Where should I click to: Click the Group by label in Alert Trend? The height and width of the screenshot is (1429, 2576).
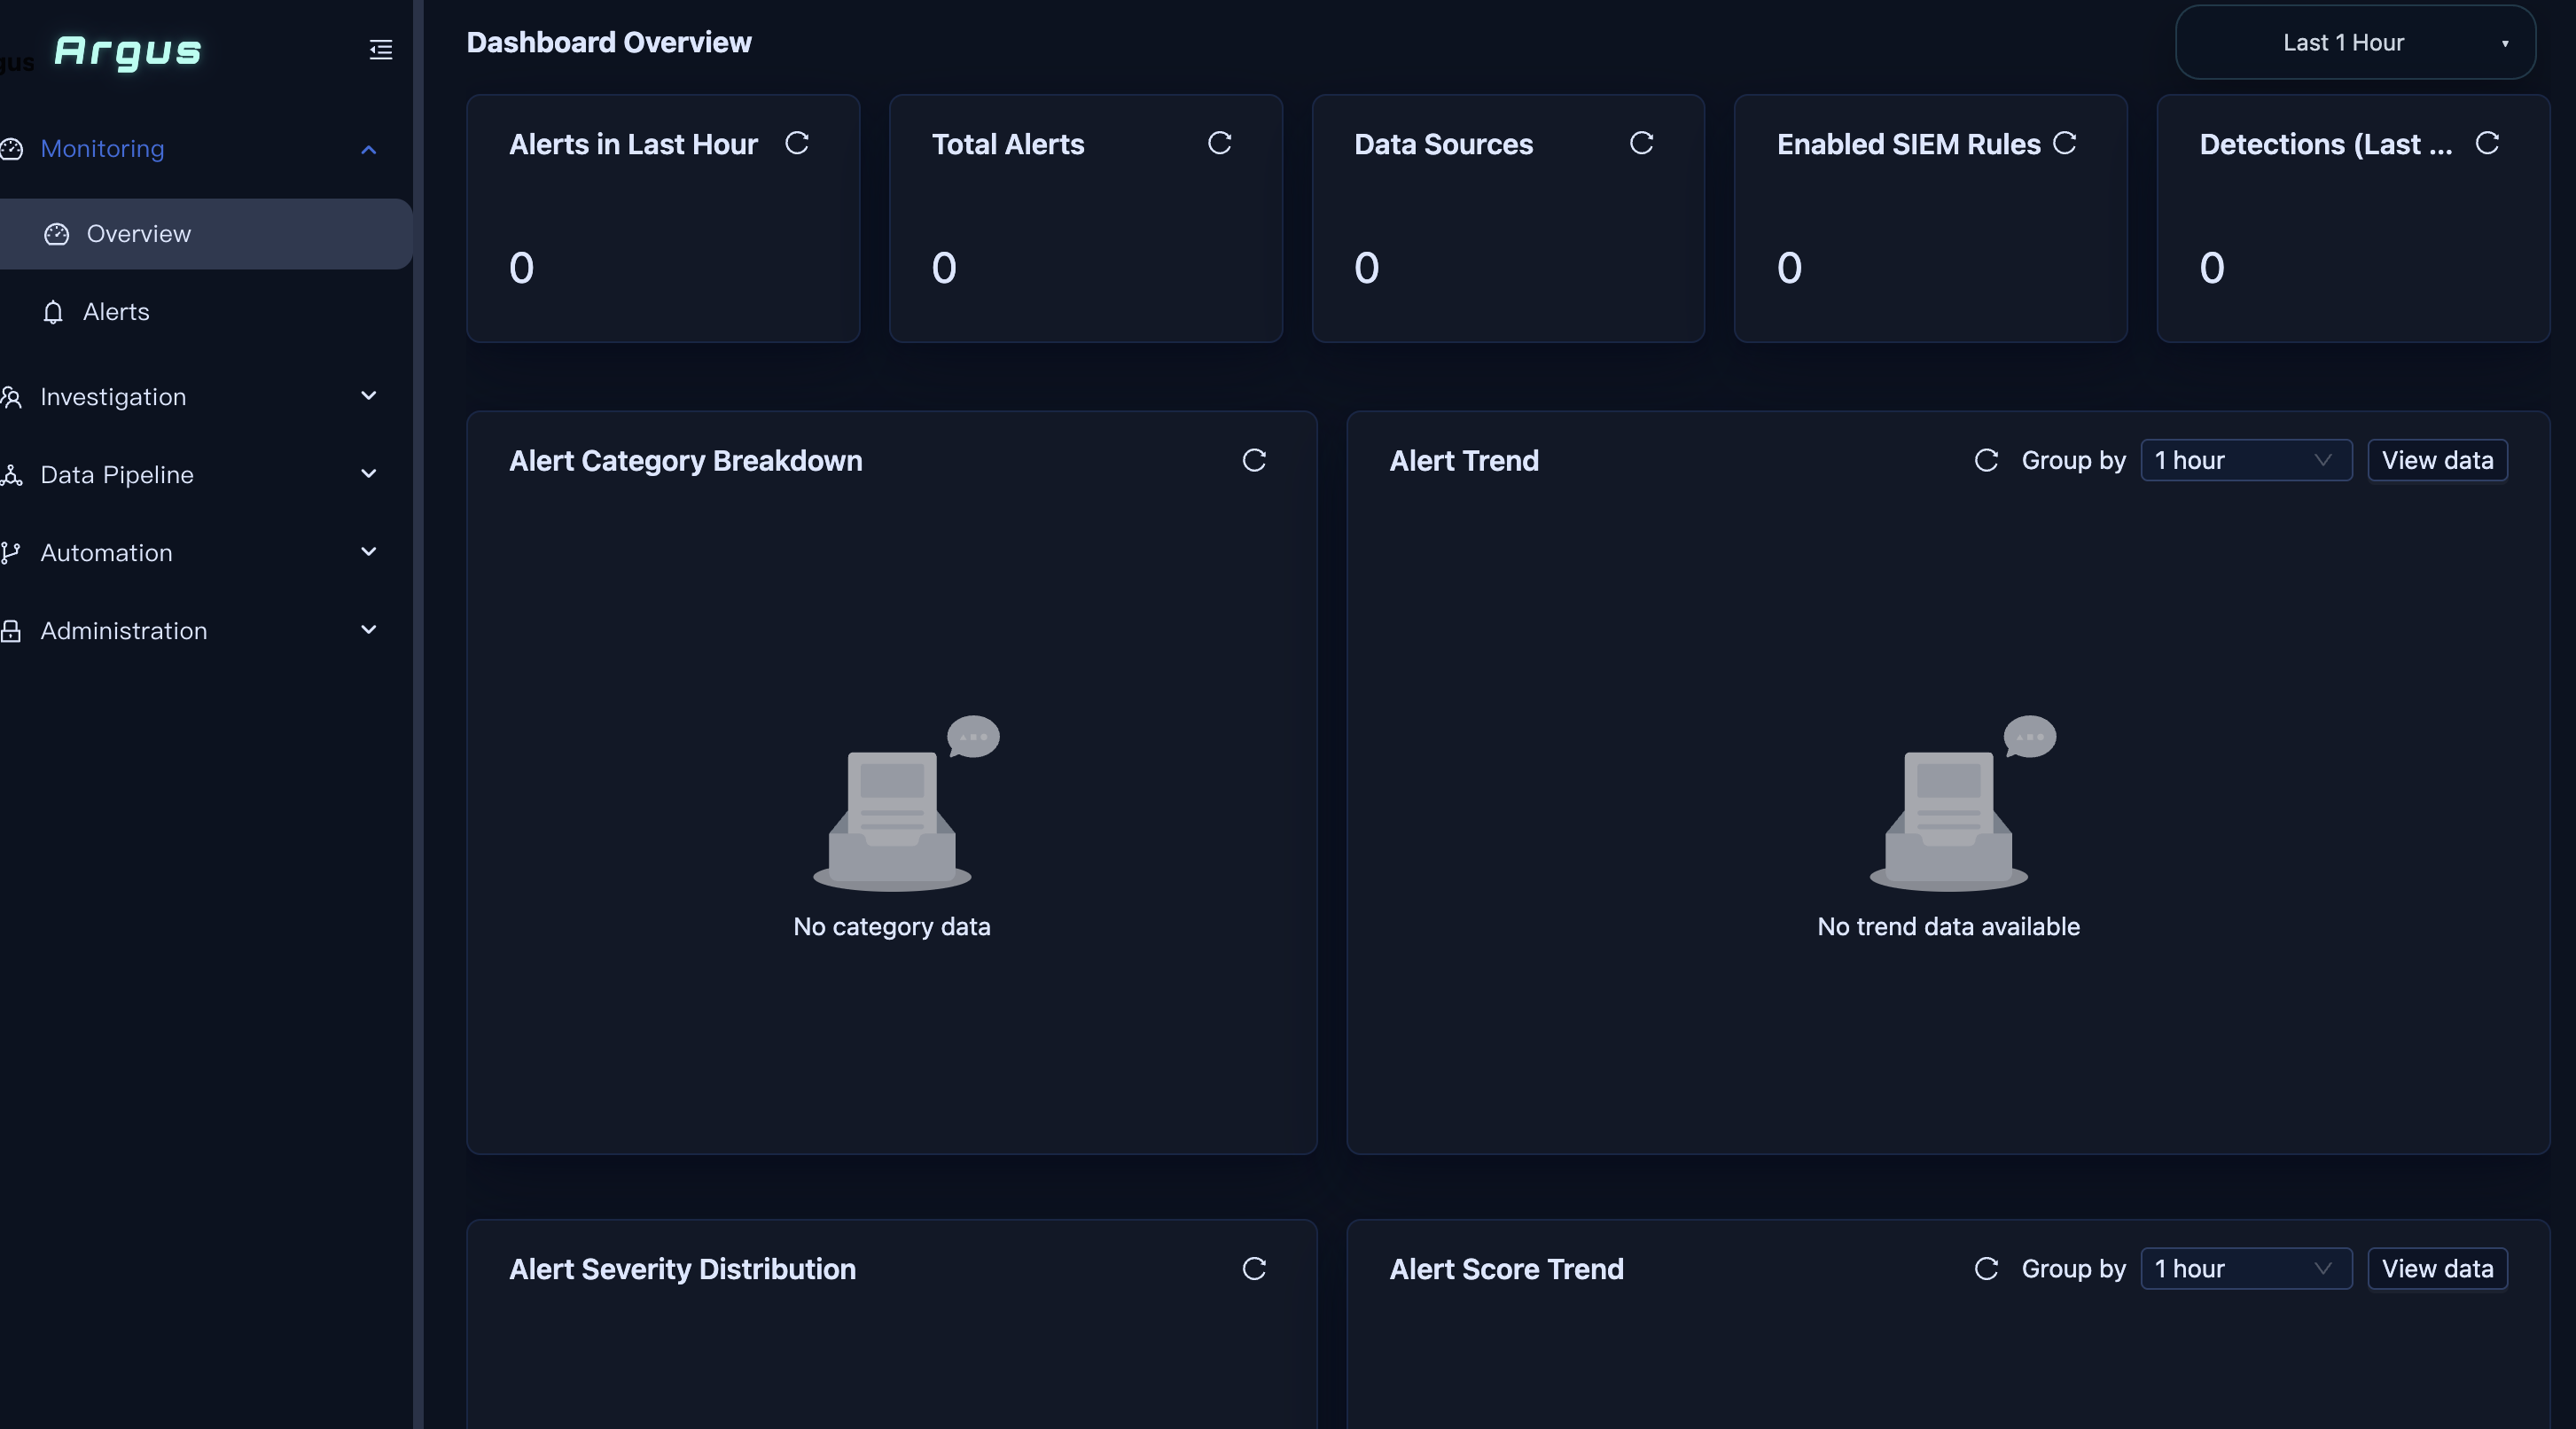pos(2073,460)
